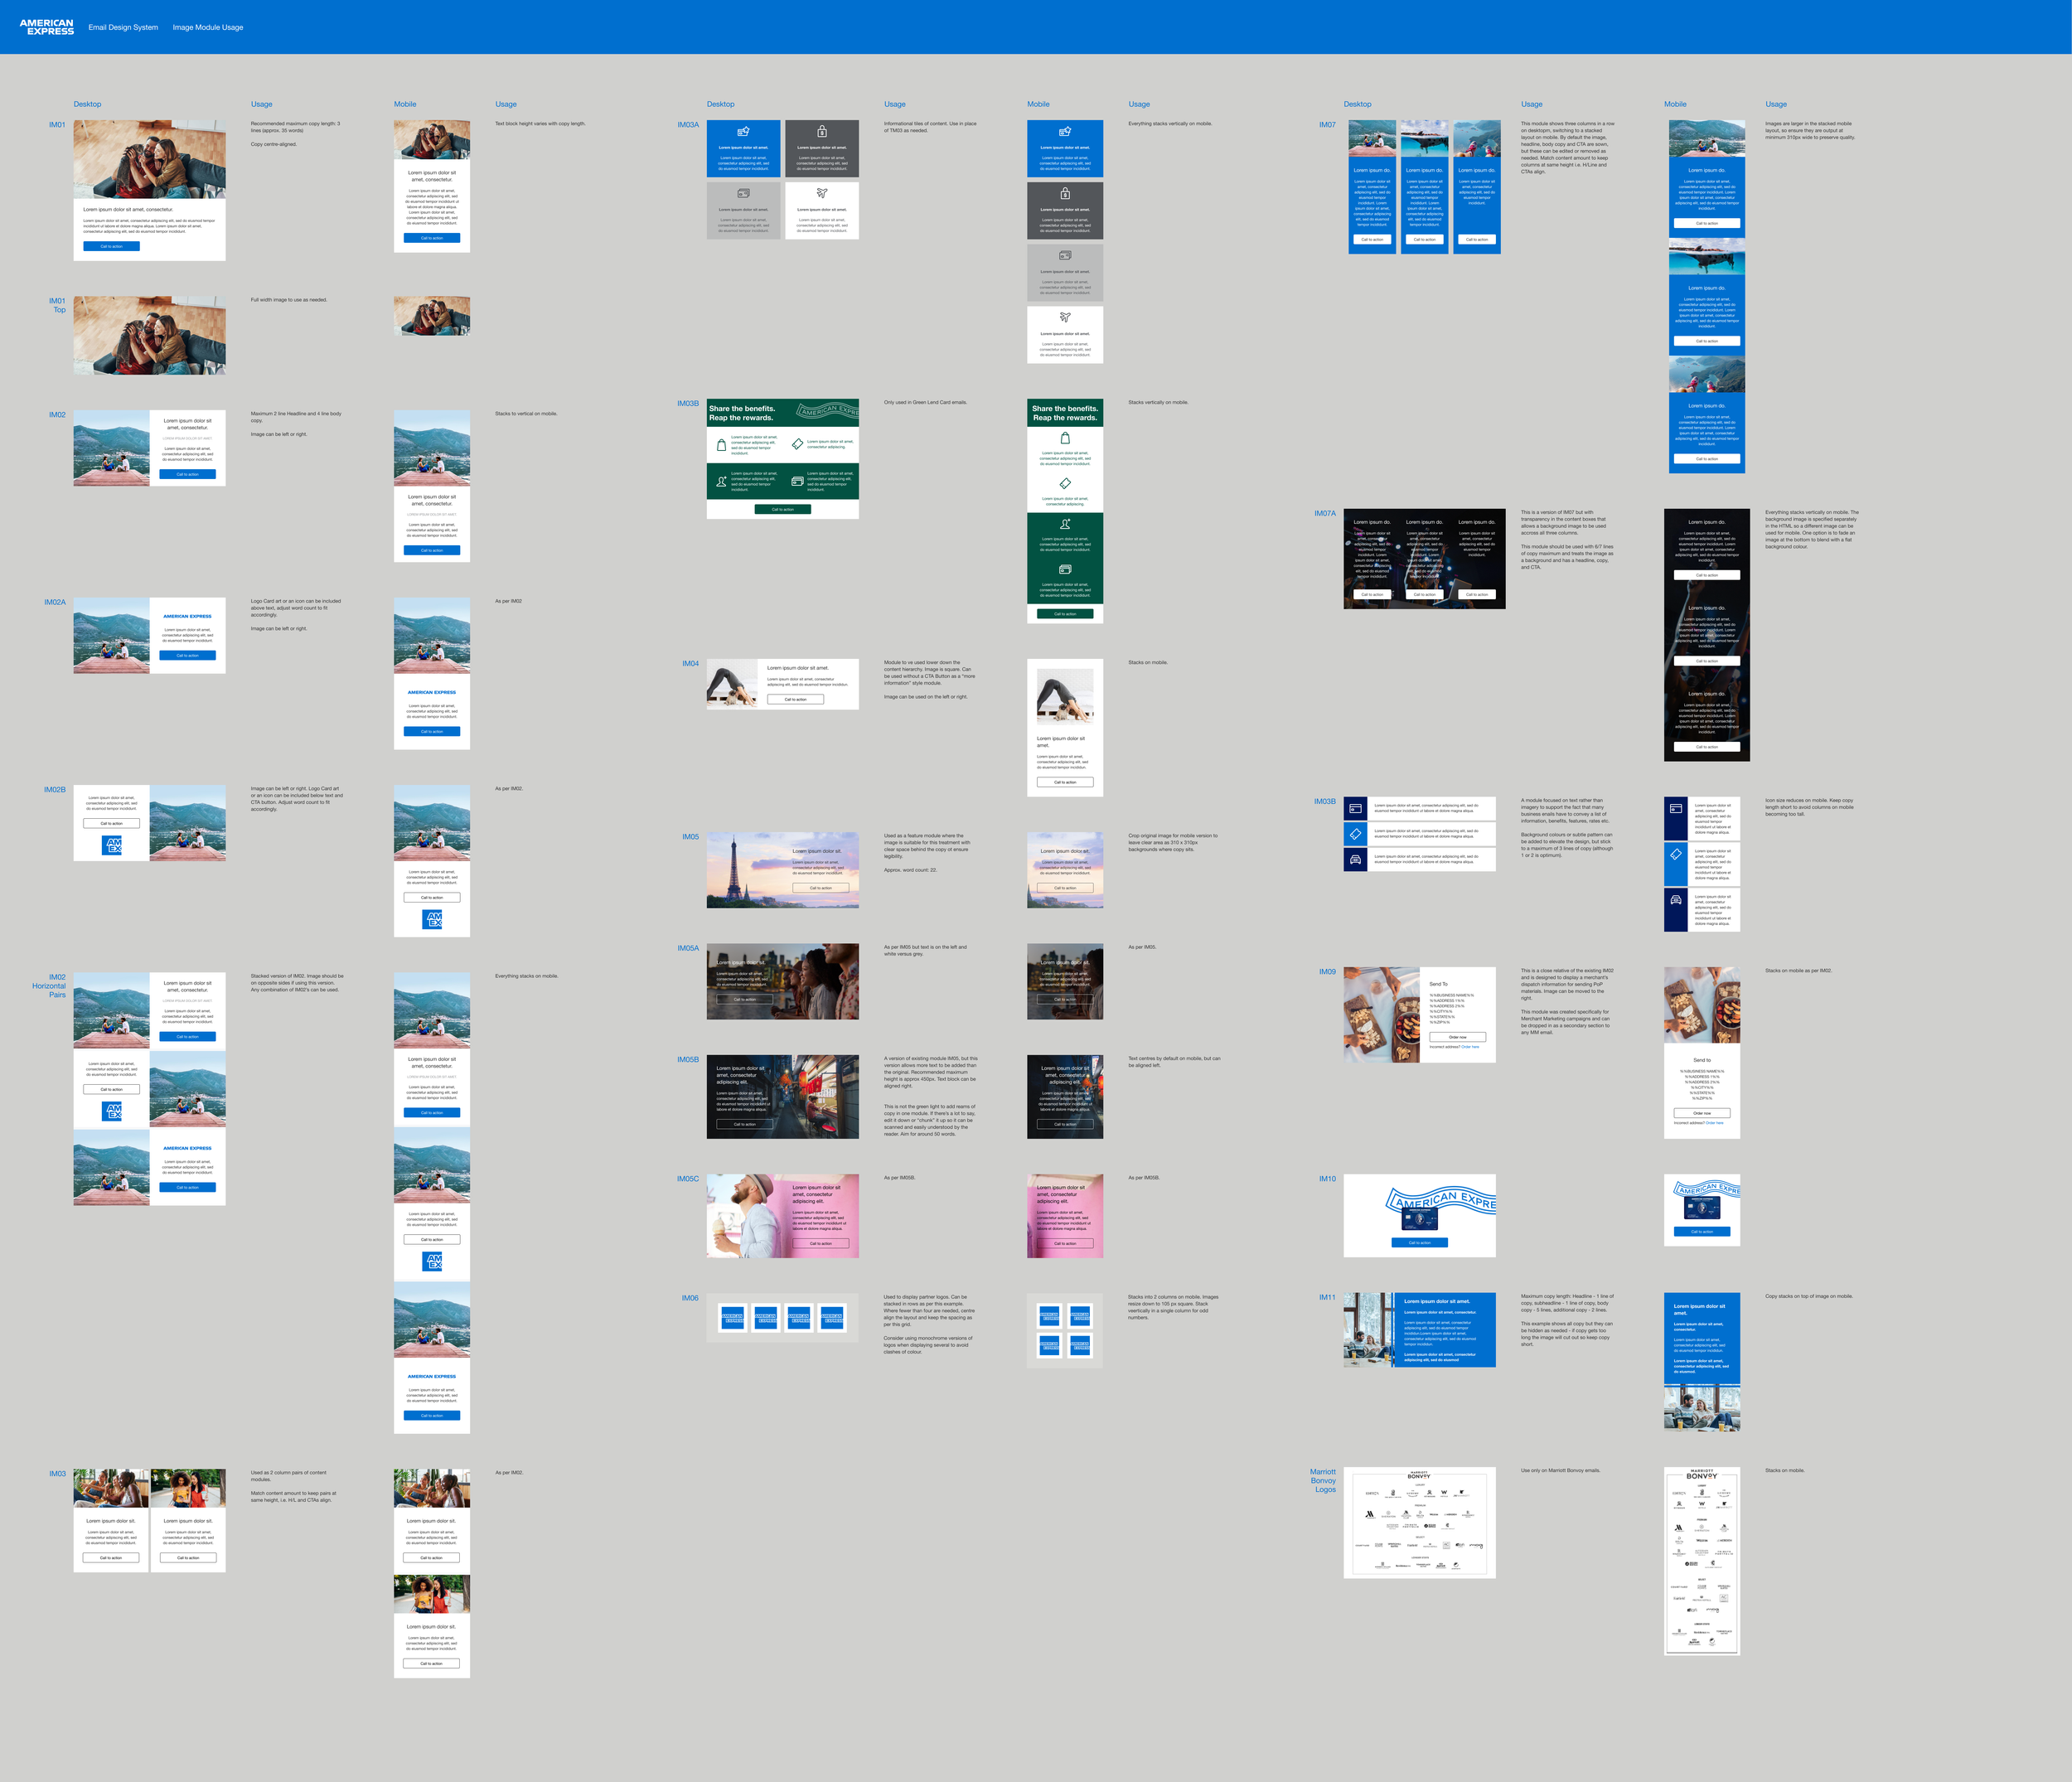Click the card-with-star icon in IM03A mobile blue tile

point(1065,131)
